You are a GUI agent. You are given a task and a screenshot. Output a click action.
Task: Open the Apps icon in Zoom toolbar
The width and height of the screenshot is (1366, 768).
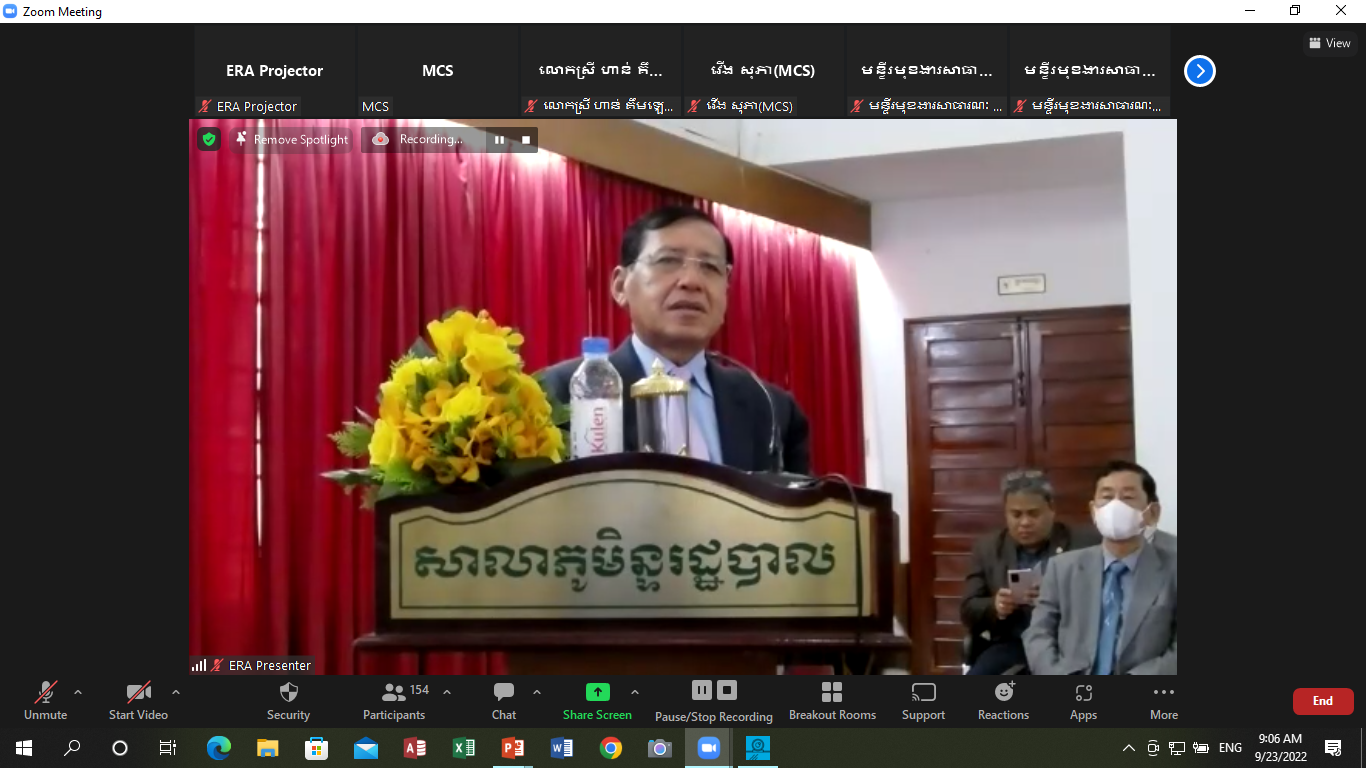tap(1083, 692)
